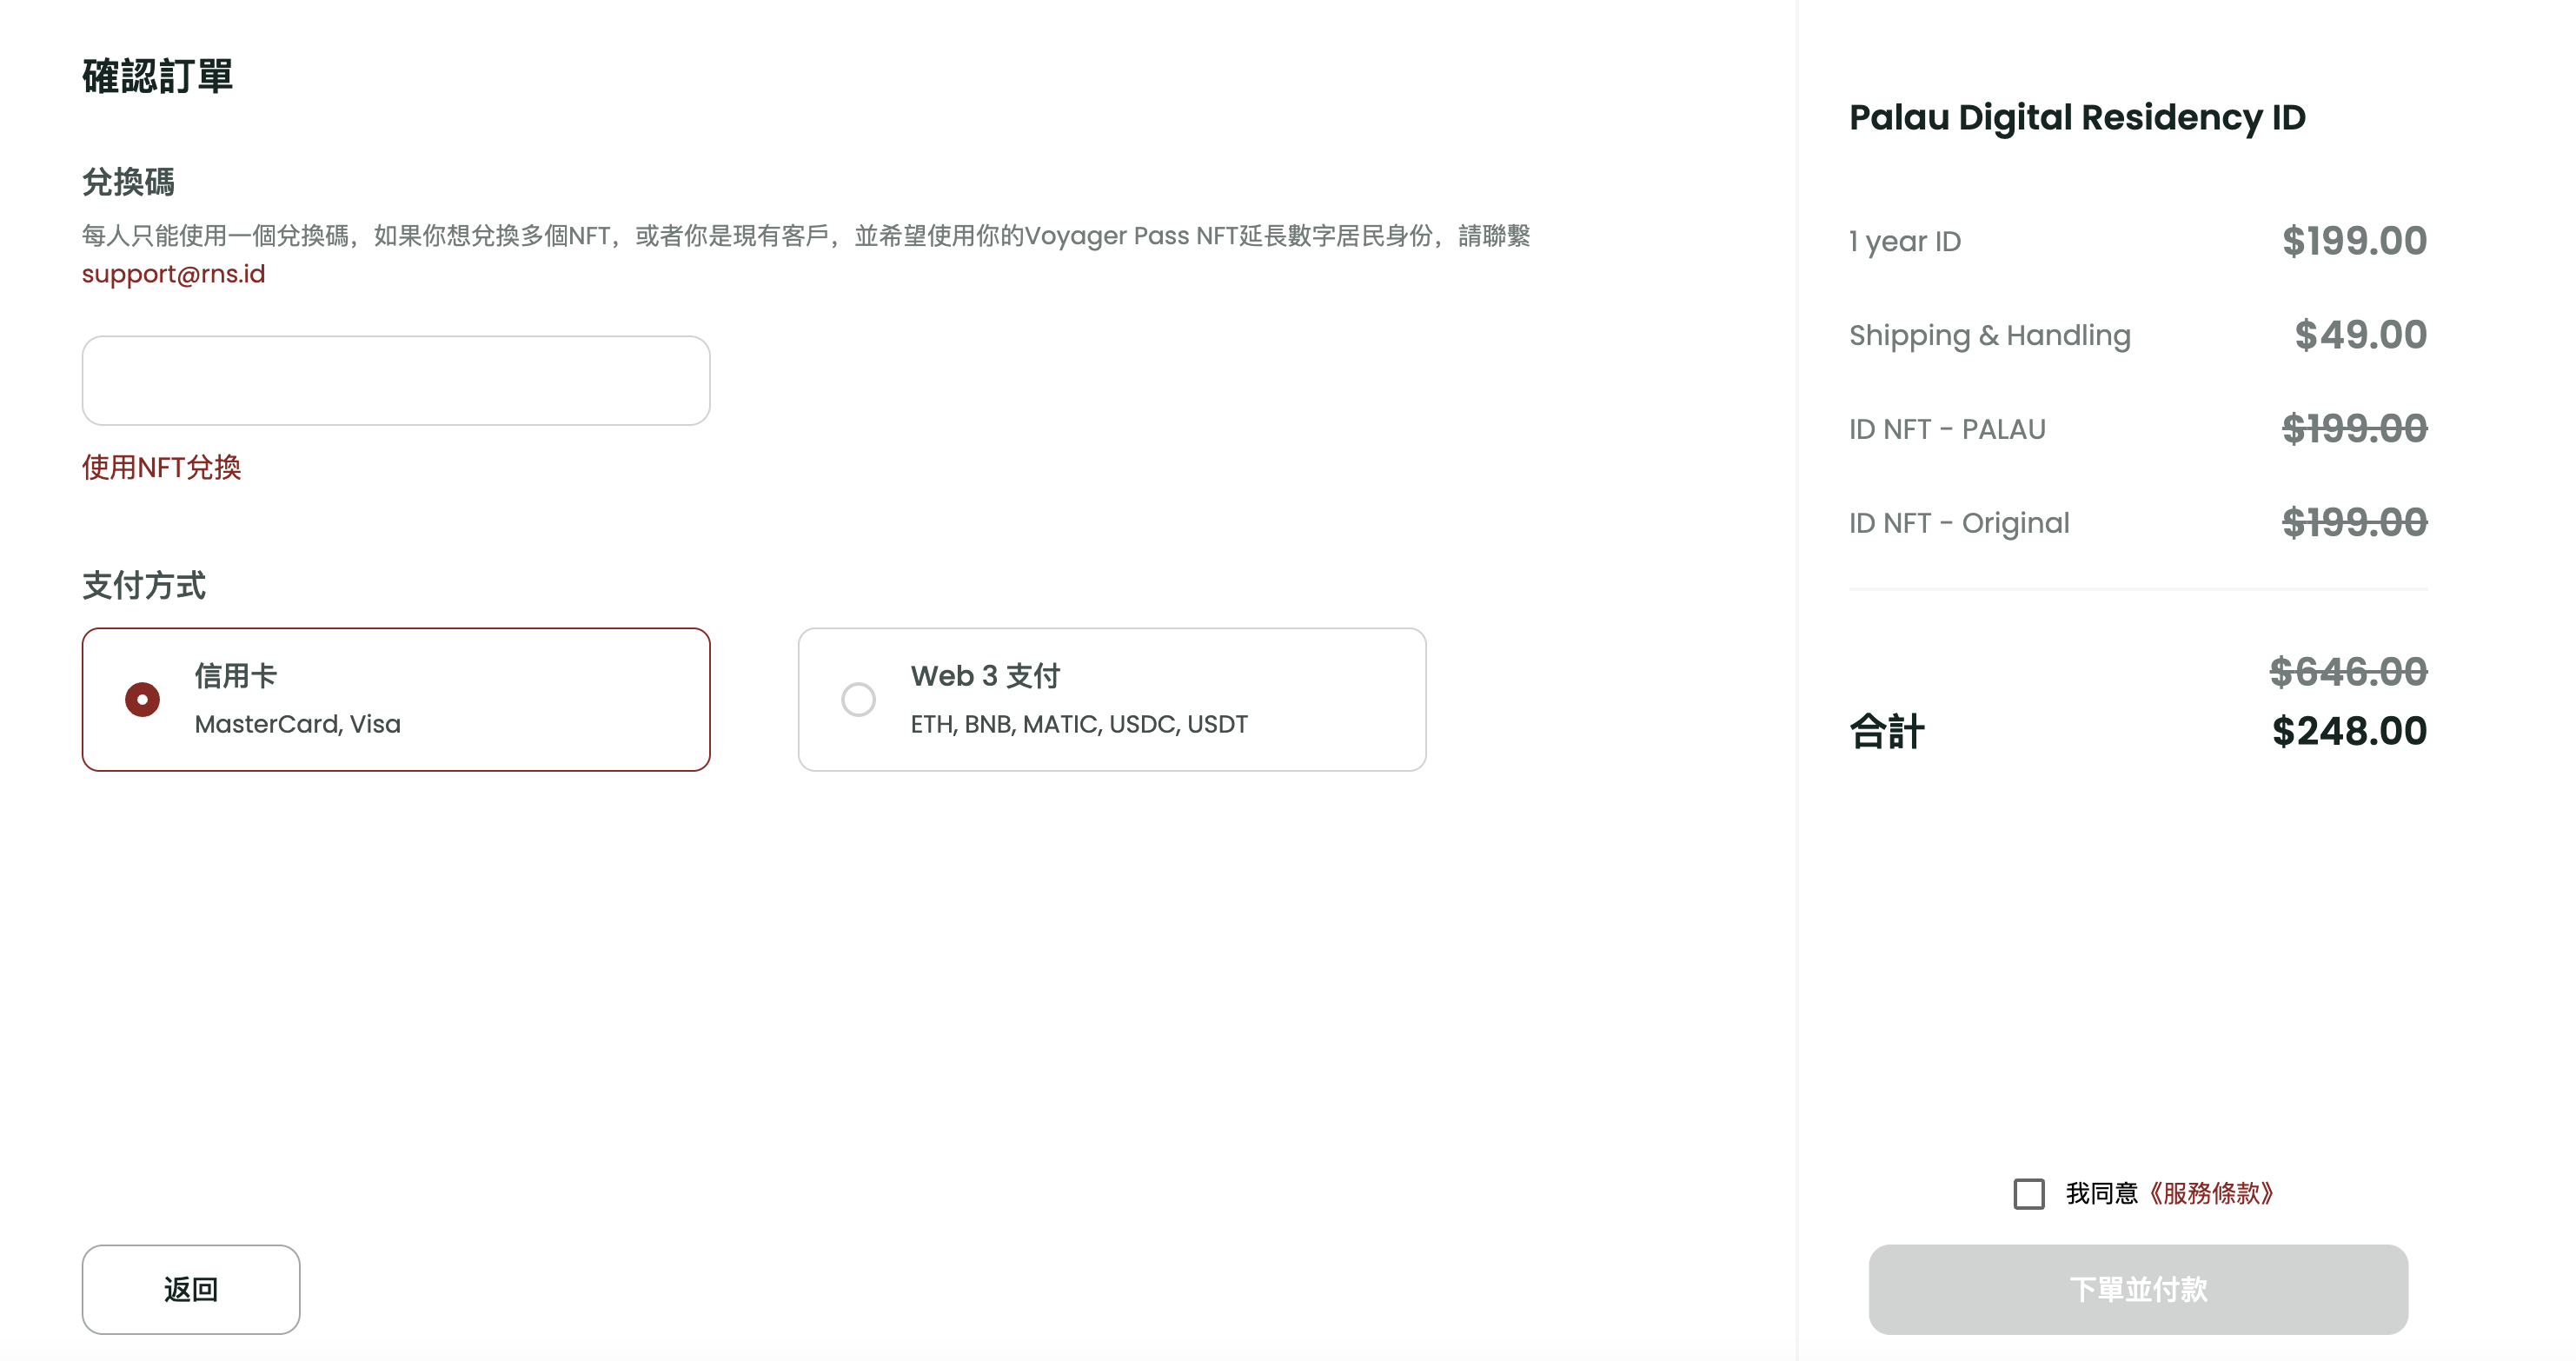The width and height of the screenshot is (2576, 1361).
Task: Click the Palau Digital Residency ID heading
Action: coord(2077,118)
